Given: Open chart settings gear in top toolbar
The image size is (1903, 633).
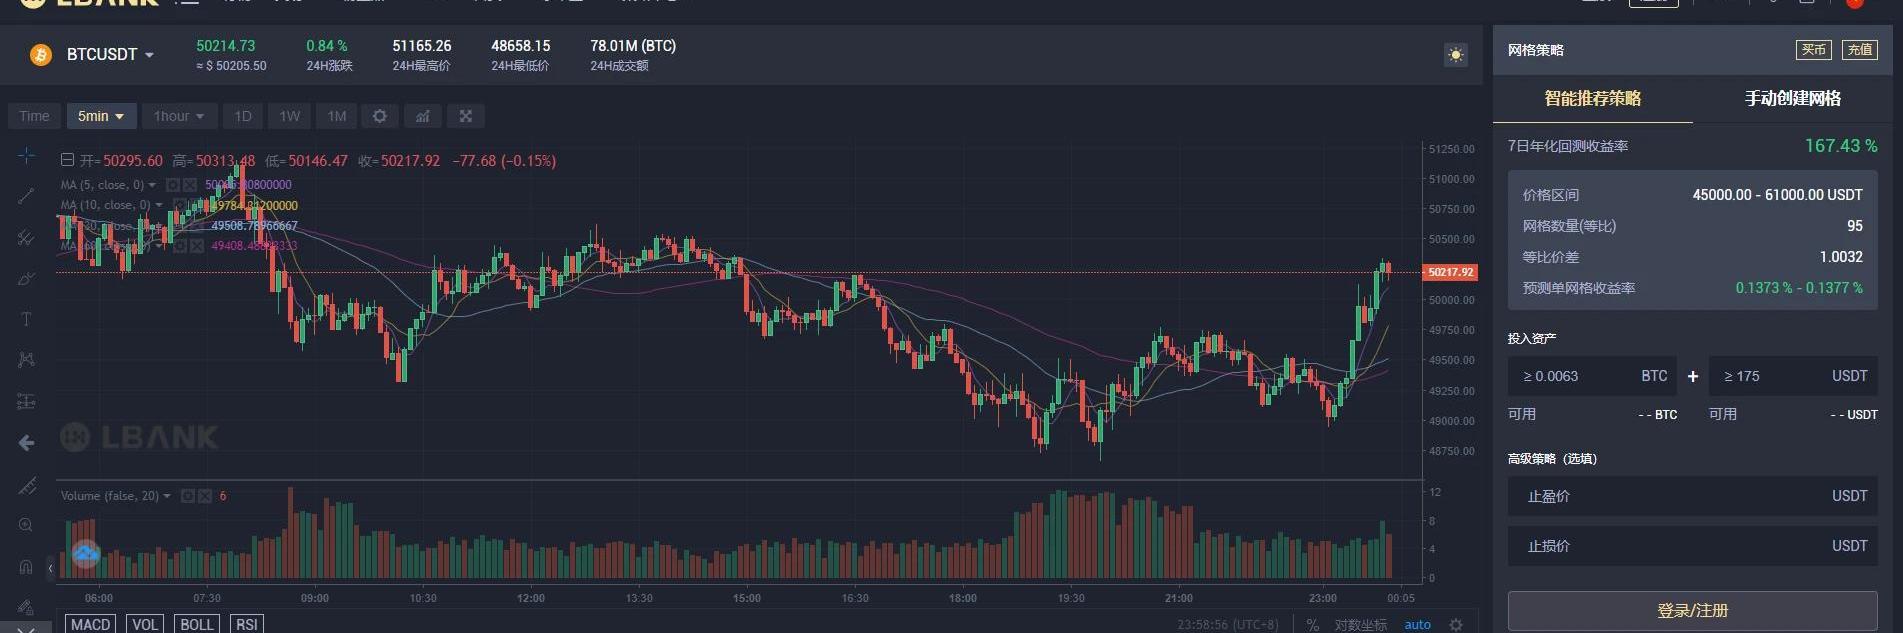Looking at the screenshot, I should click(x=380, y=116).
